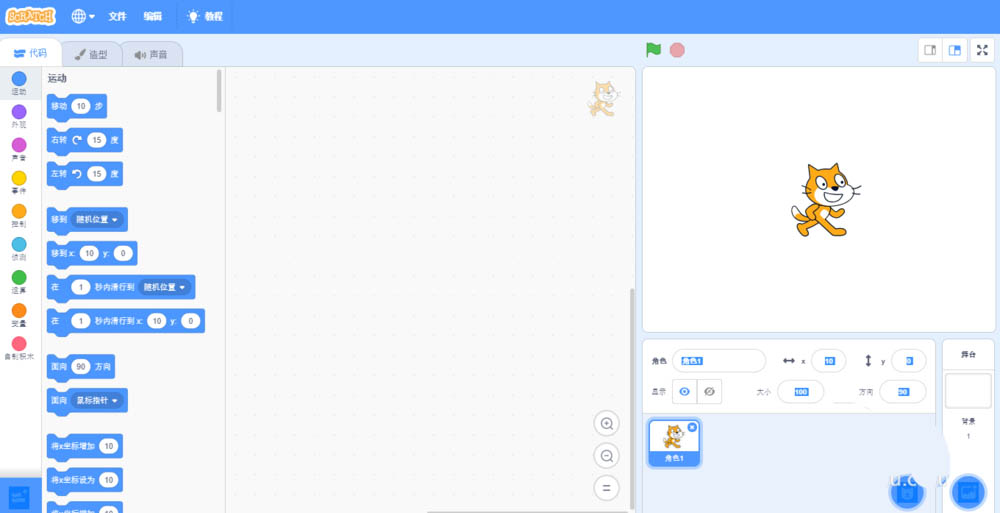
Task: Click the 90 value in 面向 方向 block
Action: click(x=80, y=367)
